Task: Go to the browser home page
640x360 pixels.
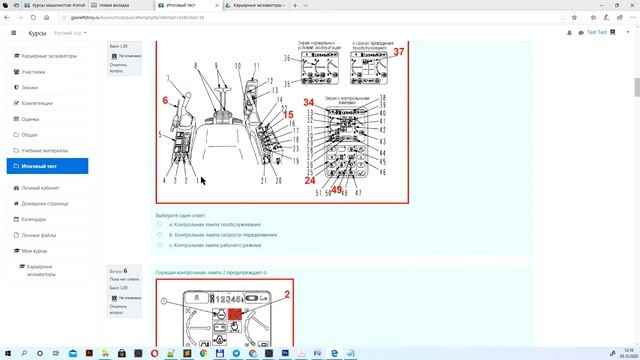Action: 47,18
